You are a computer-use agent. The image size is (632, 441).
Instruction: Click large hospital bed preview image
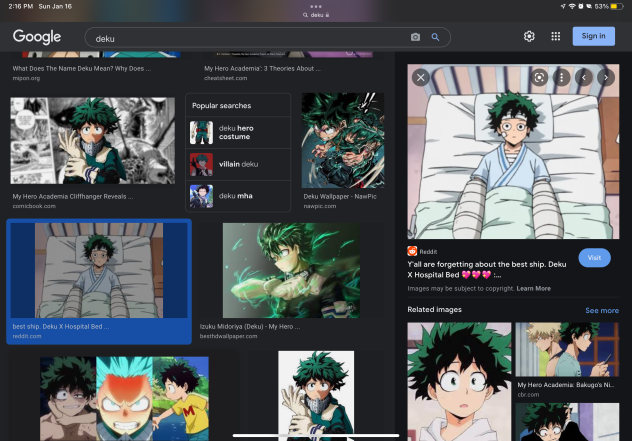pyautogui.click(x=513, y=152)
